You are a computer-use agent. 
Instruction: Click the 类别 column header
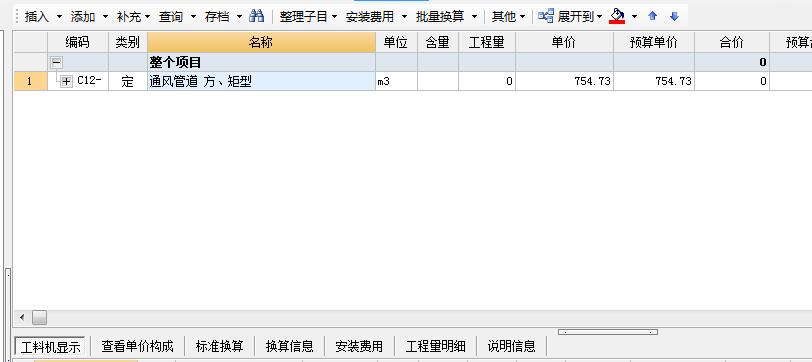coord(128,42)
